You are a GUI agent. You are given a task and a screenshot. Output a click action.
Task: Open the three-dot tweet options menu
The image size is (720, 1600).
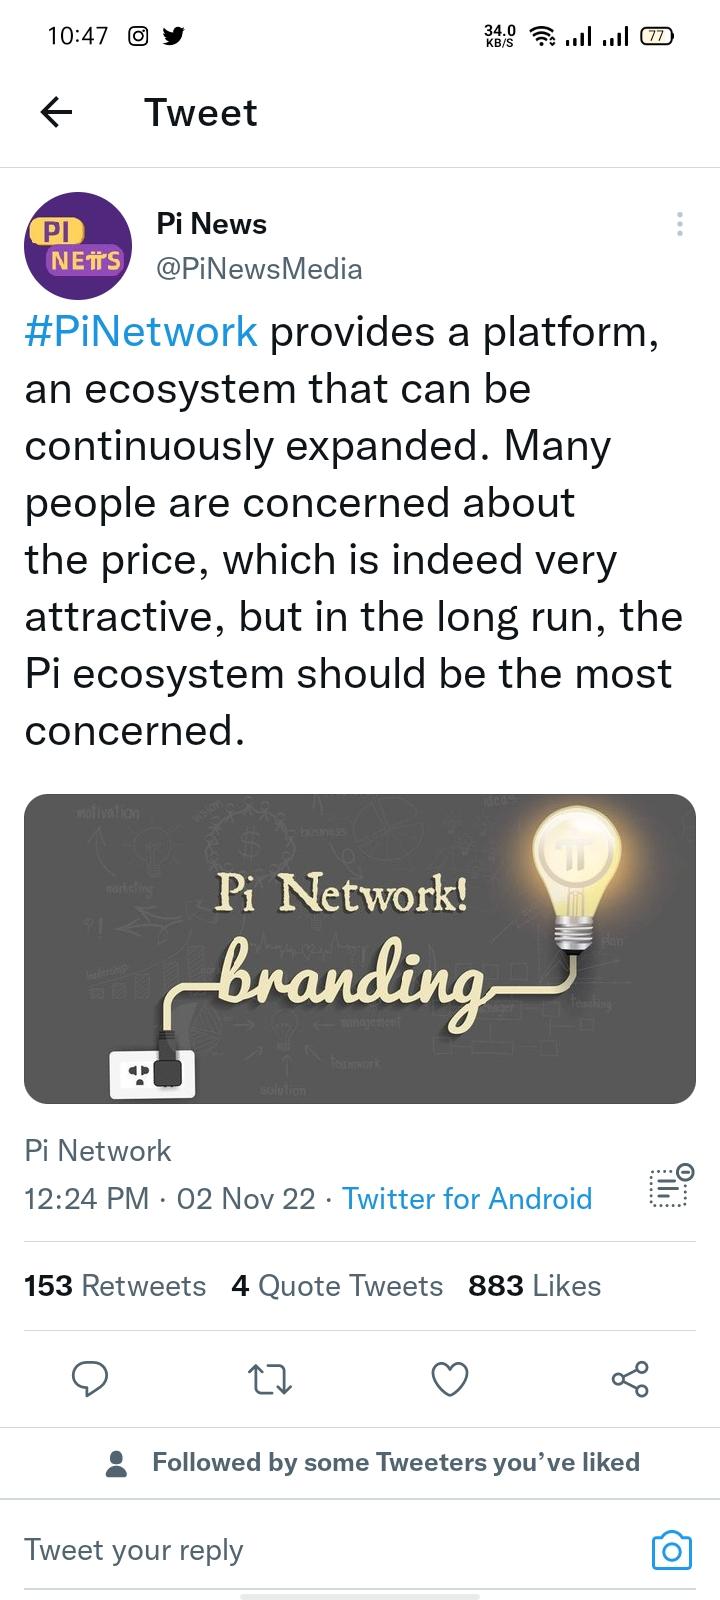click(680, 224)
